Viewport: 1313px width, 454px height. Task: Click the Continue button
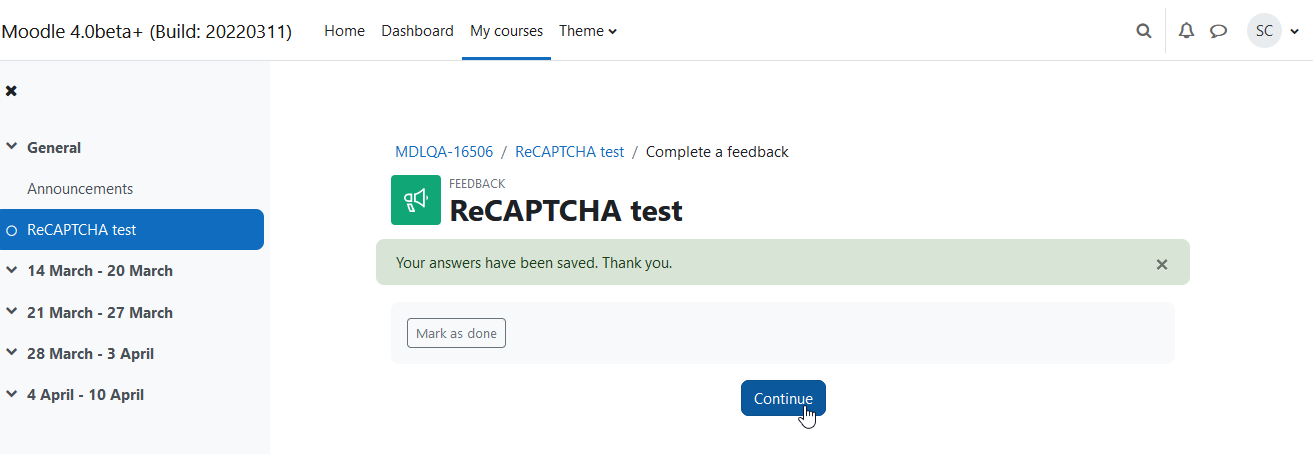pyautogui.click(x=783, y=398)
